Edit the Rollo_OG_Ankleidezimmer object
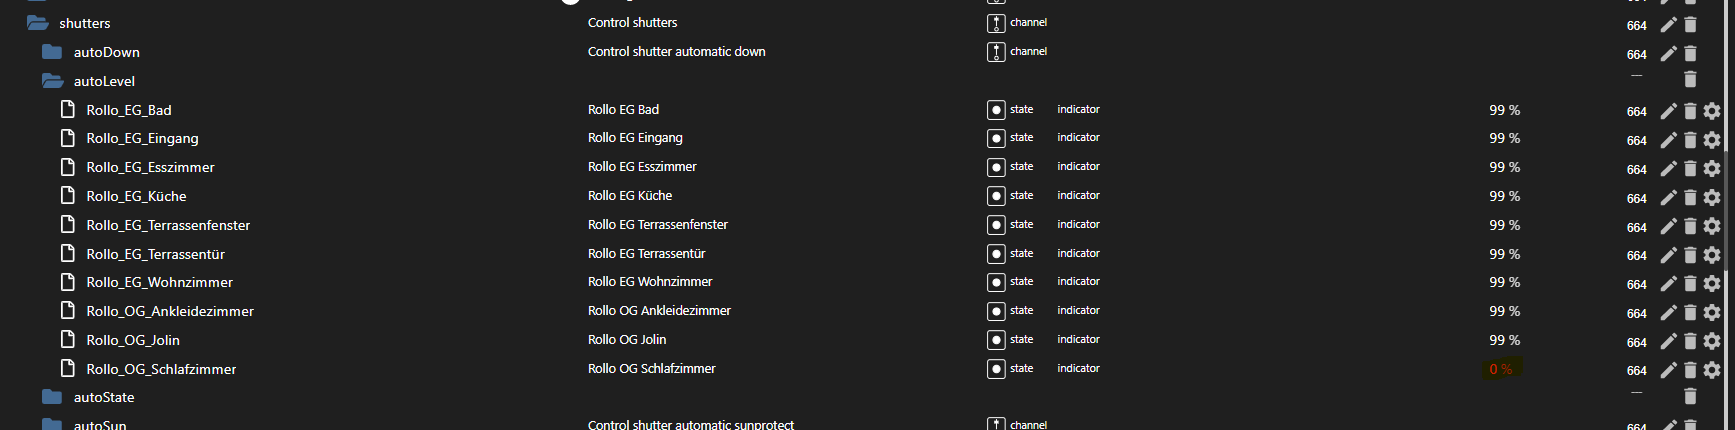Screen dimensions: 1735x430 click(x=1668, y=313)
